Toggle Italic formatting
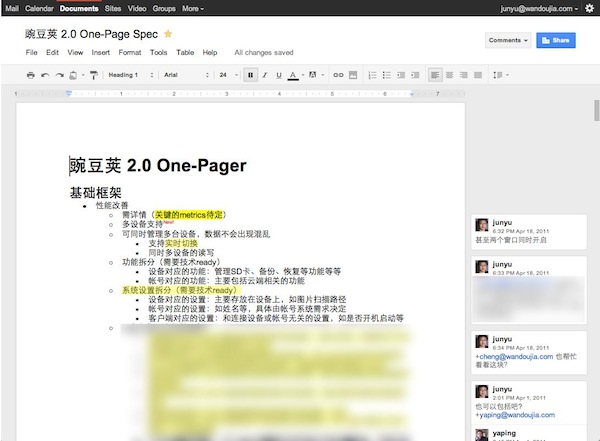600x441 pixels. pyautogui.click(x=264, y=74)
